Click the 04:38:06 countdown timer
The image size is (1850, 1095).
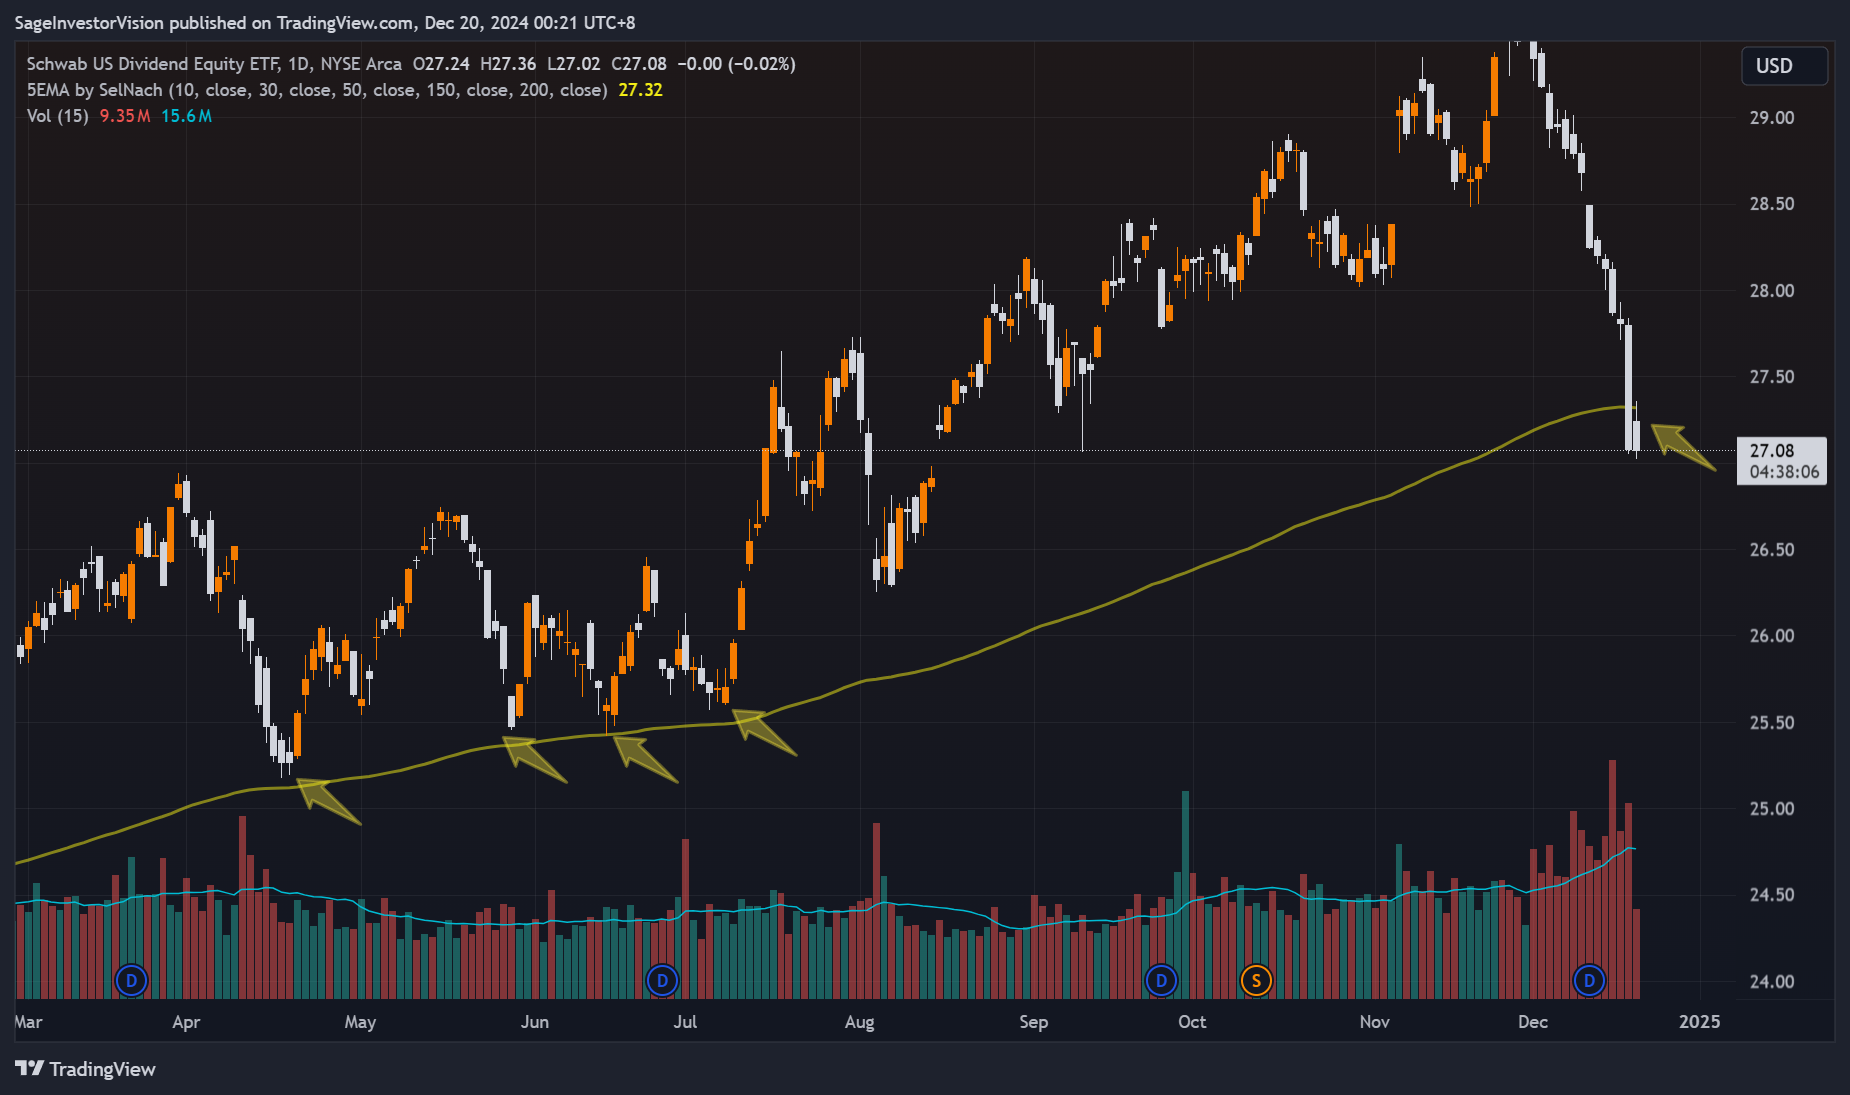click(x=1784, y=473)
